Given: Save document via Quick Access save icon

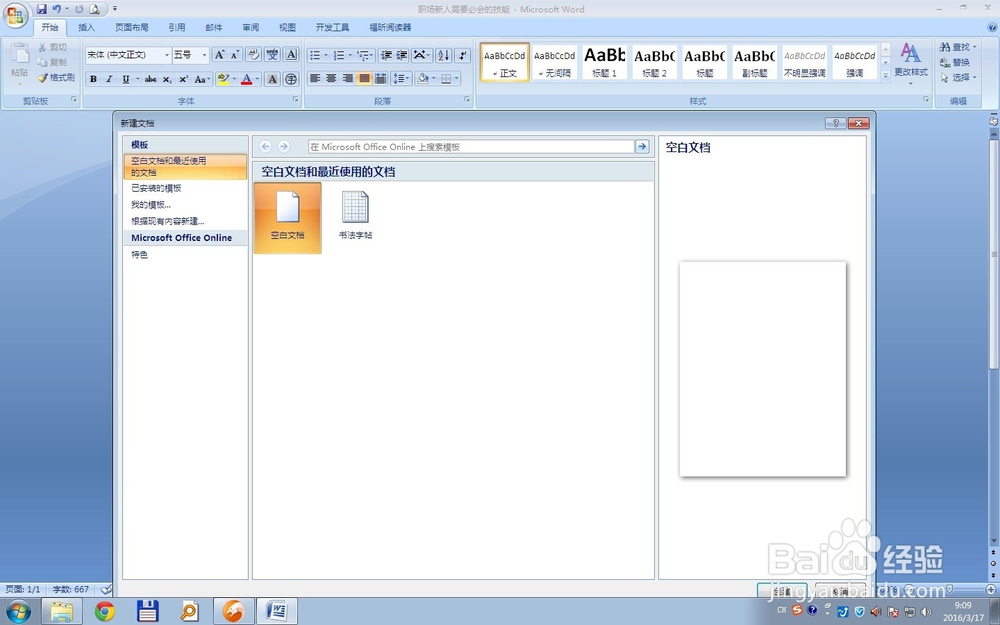Looking at the screenshot, I should [41, 9].
